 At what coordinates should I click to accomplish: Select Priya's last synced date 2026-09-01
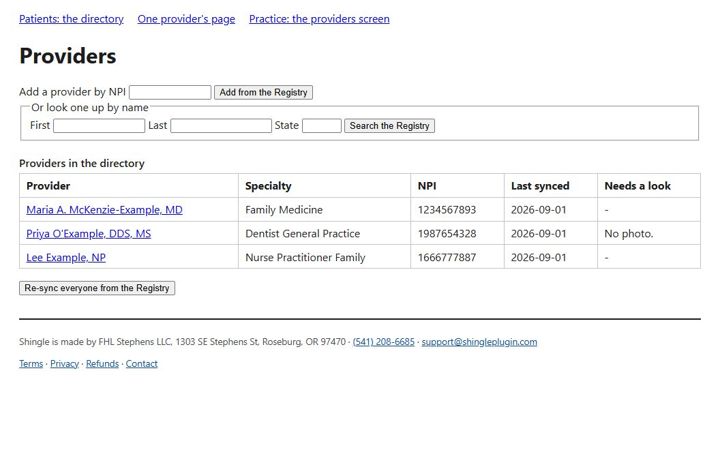[x=539, y=234]
